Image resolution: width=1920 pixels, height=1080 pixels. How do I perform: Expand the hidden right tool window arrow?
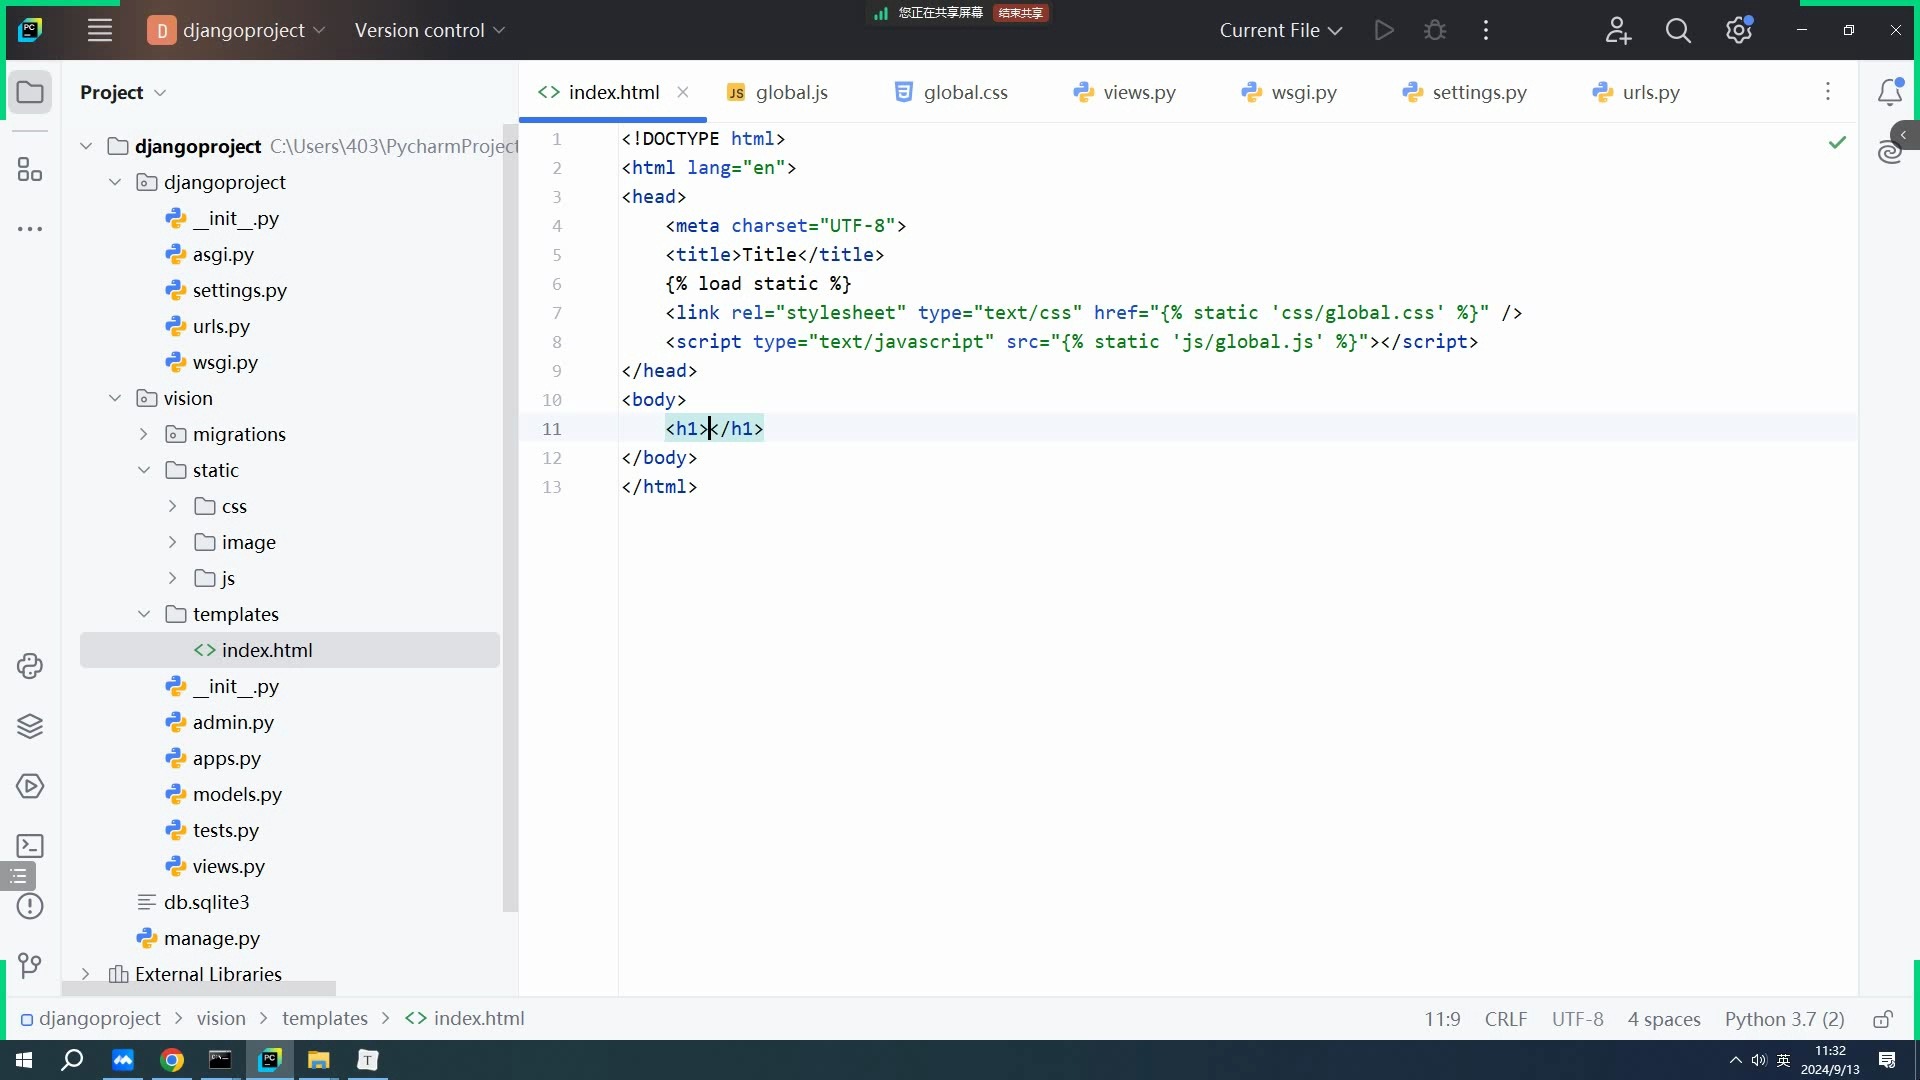pyautogui.click(x=1905, y=135)
